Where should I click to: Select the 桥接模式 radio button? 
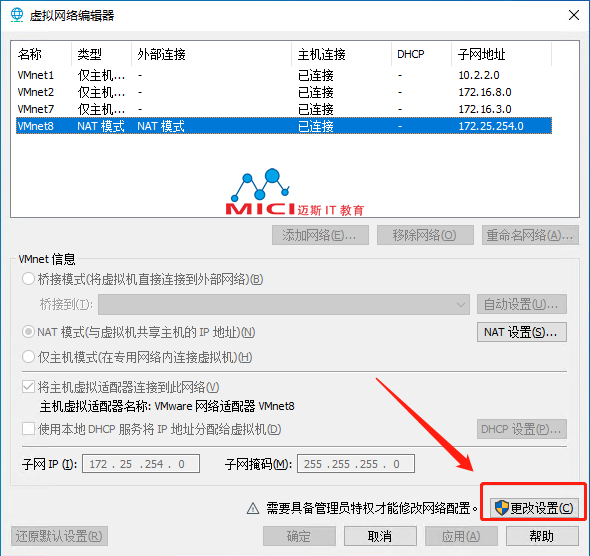[28, 279]
